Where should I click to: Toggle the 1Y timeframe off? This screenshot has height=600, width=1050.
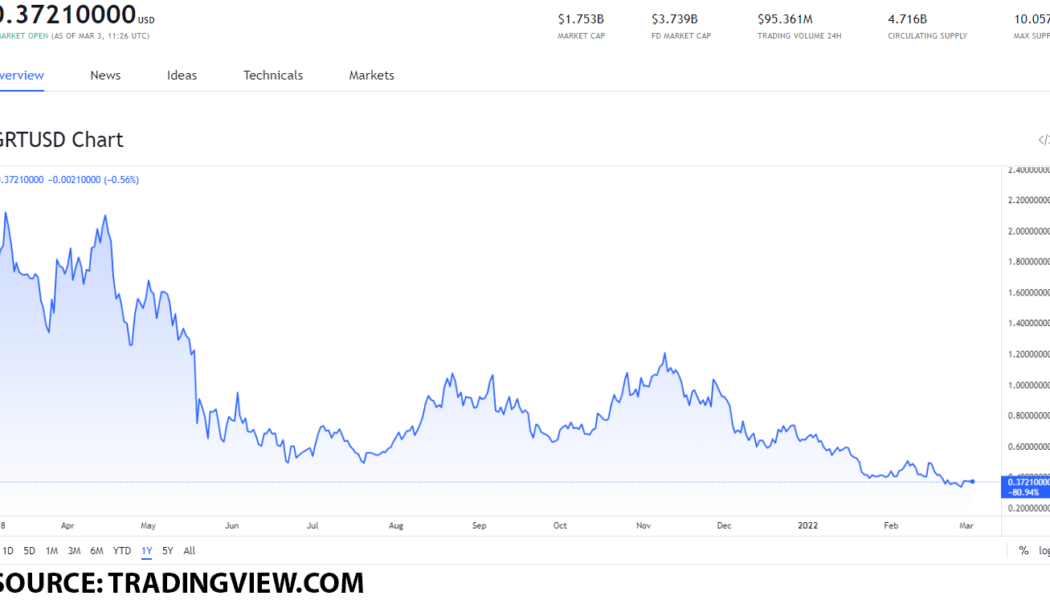tap(145, 550)
